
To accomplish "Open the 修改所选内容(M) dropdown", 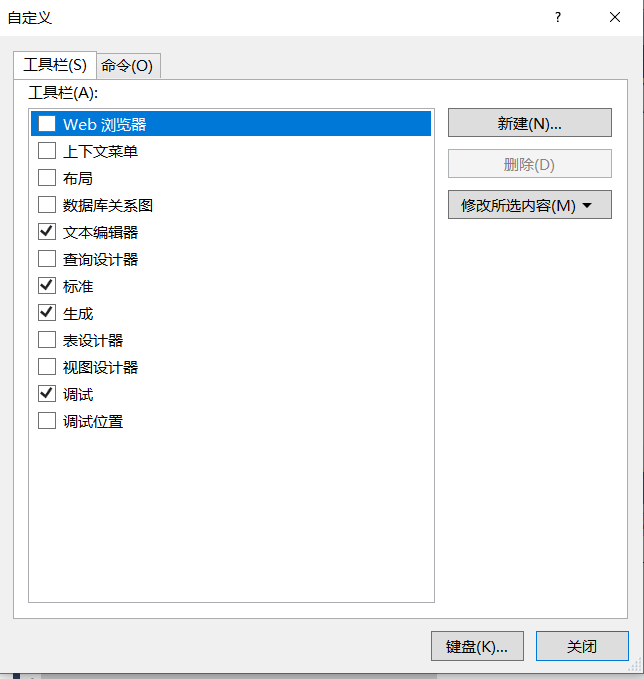I will [x=529, y=205].
